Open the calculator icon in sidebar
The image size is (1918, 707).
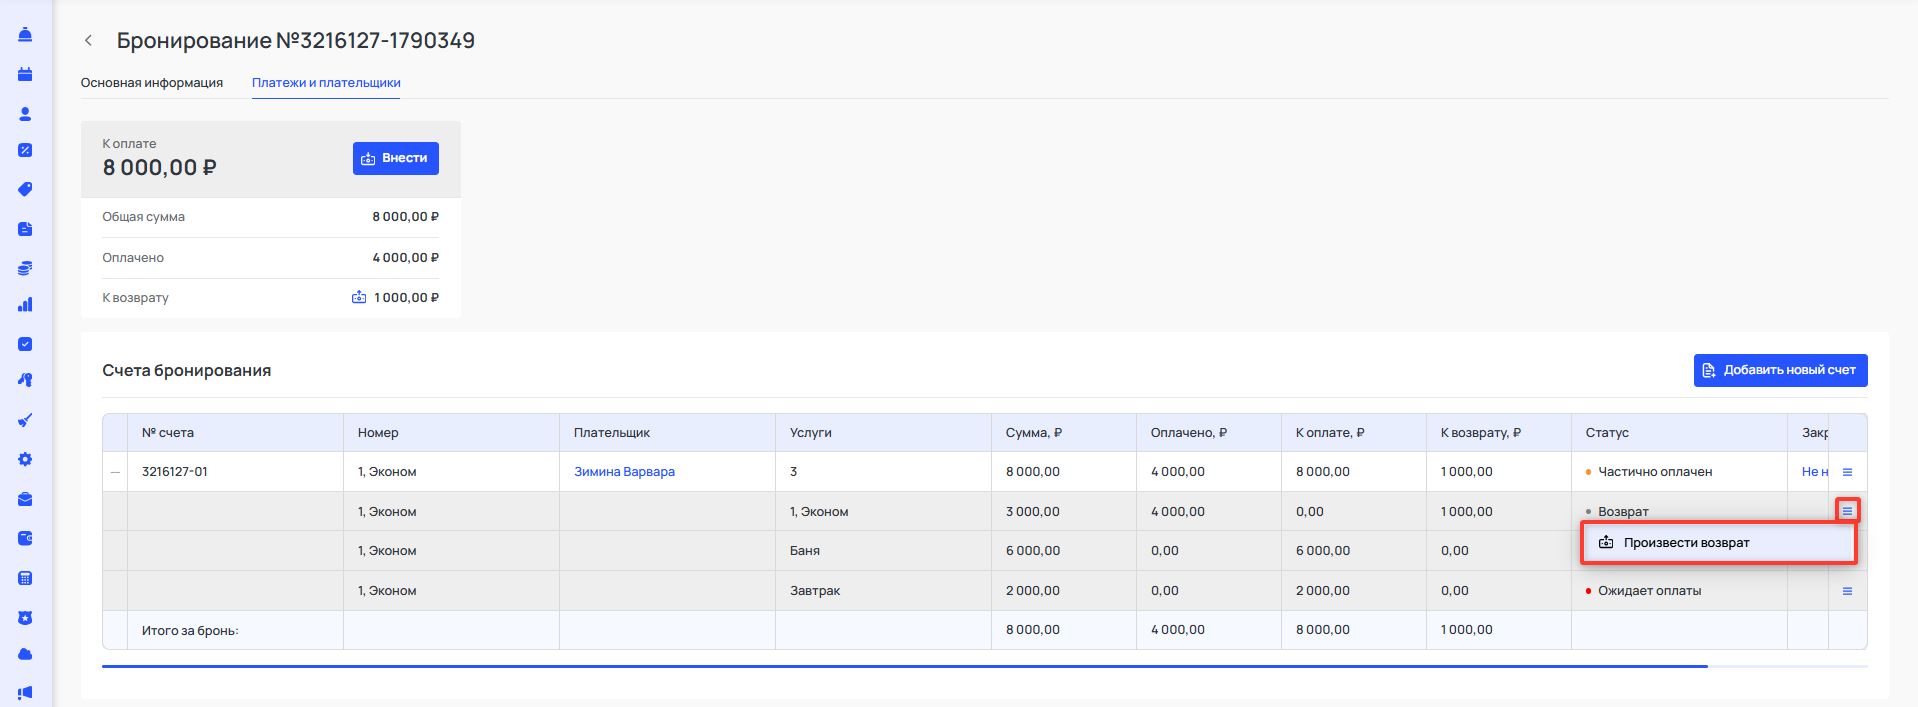(x=25, y=578)
